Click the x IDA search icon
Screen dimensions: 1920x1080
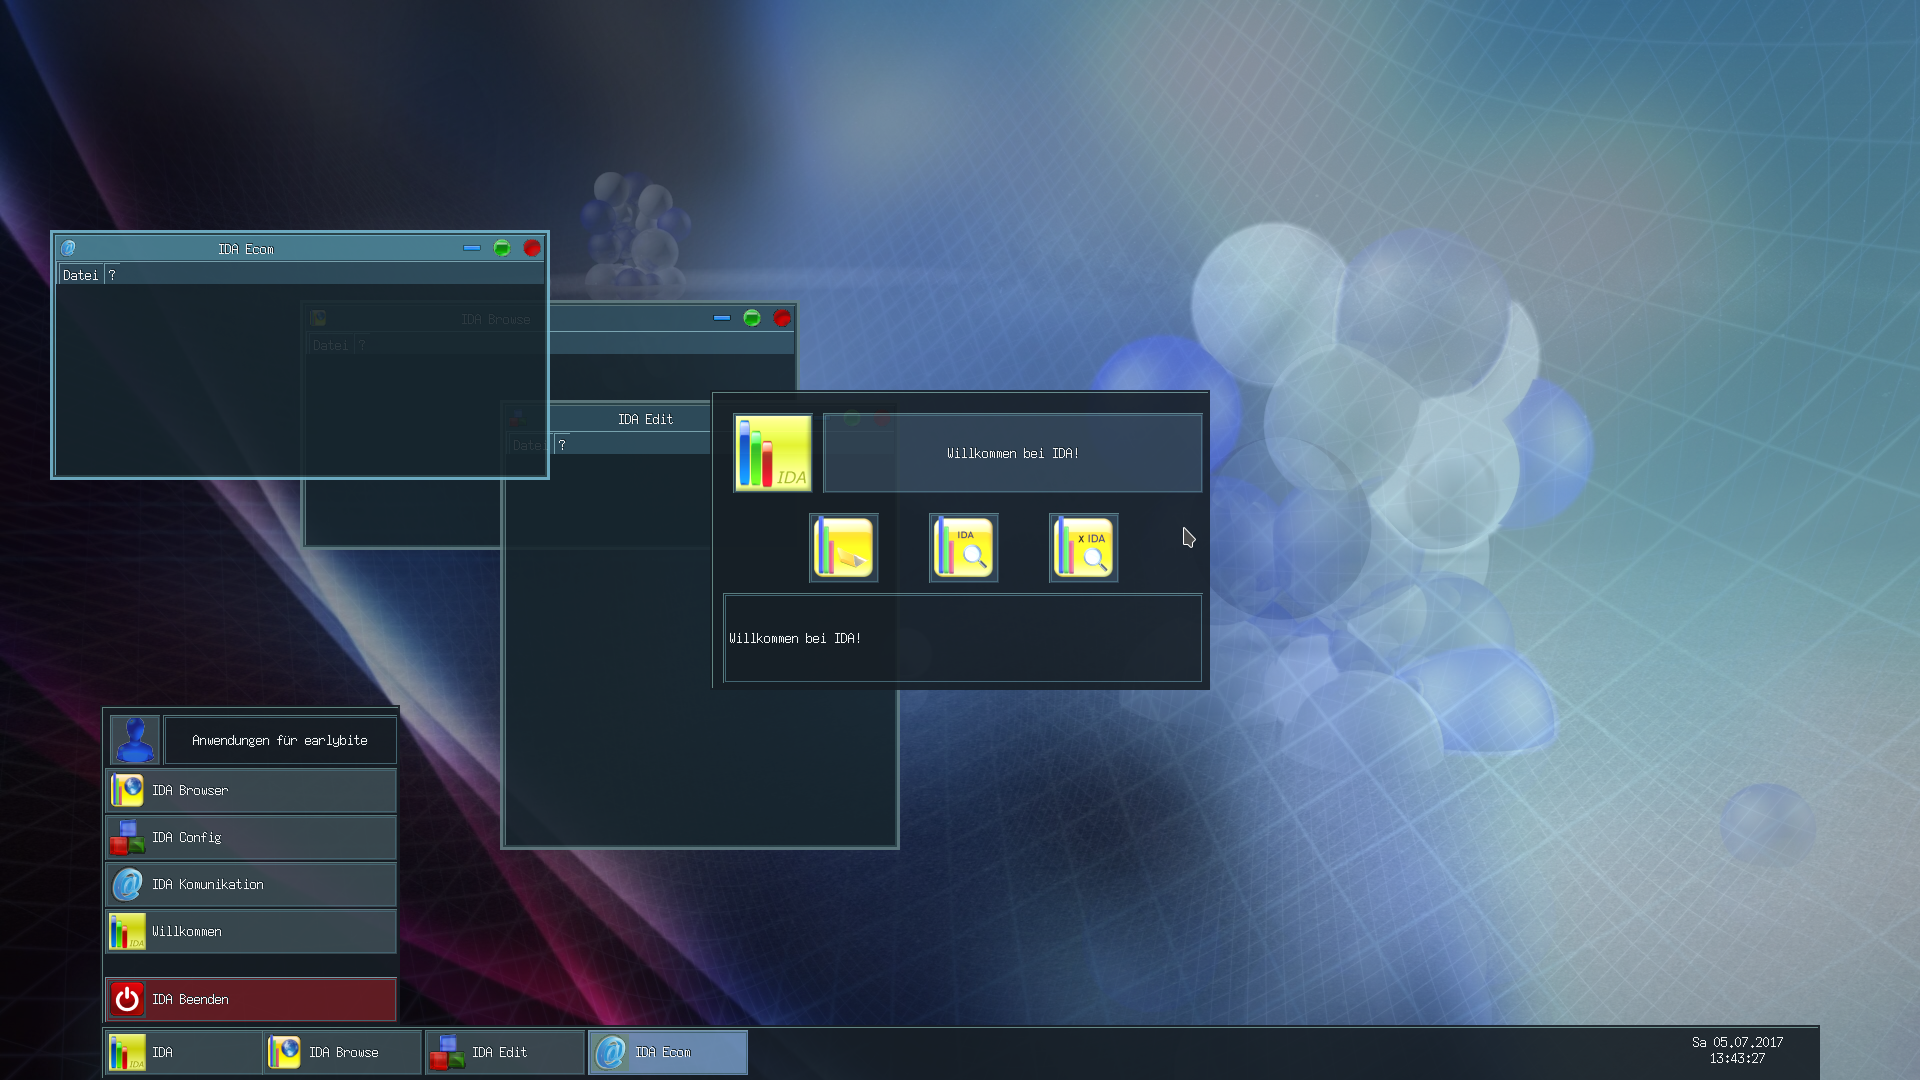(1083, 547)
